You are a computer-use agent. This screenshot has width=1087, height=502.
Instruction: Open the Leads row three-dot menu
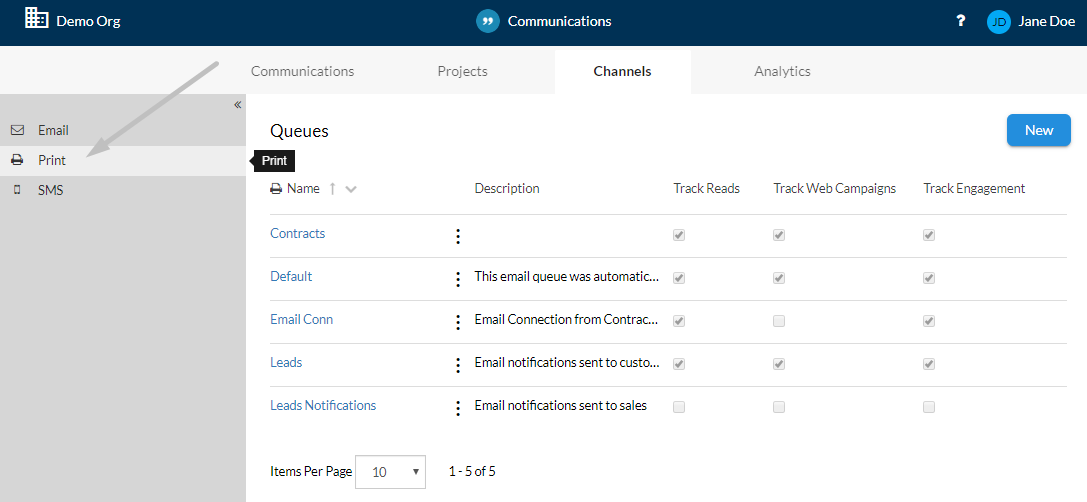458,365
